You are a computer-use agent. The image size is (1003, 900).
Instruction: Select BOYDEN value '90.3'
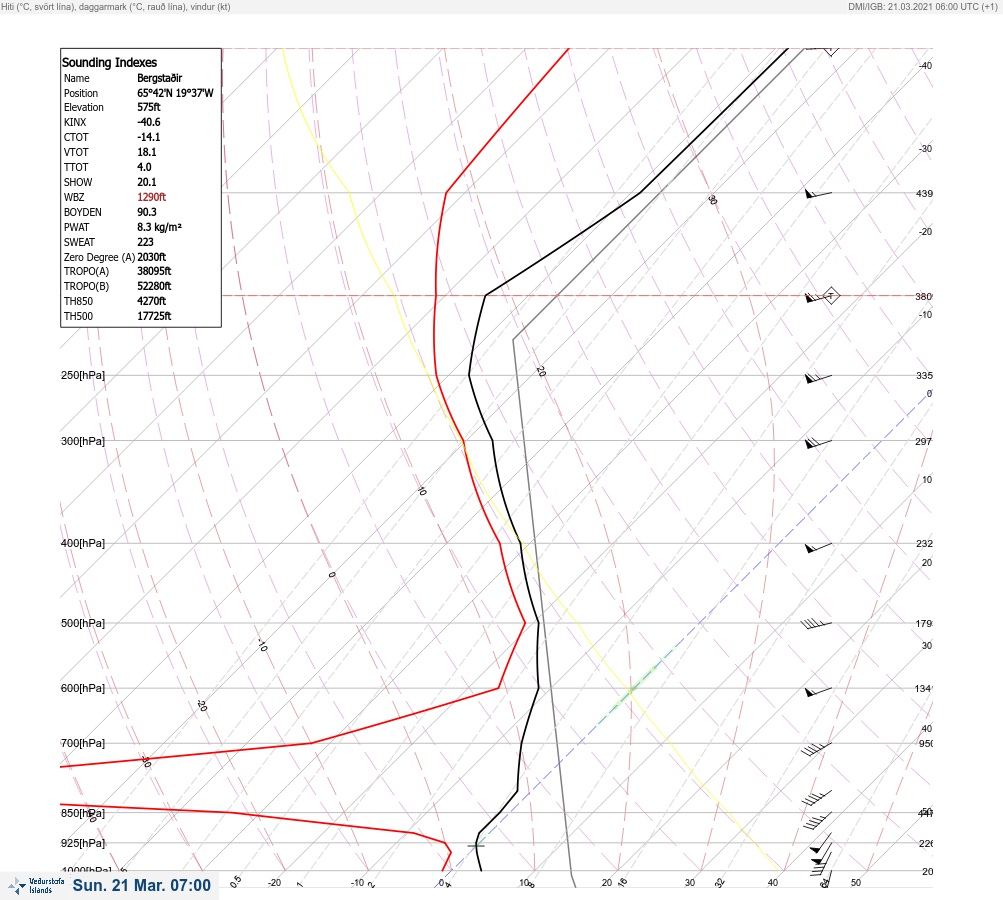coord(146,212)
